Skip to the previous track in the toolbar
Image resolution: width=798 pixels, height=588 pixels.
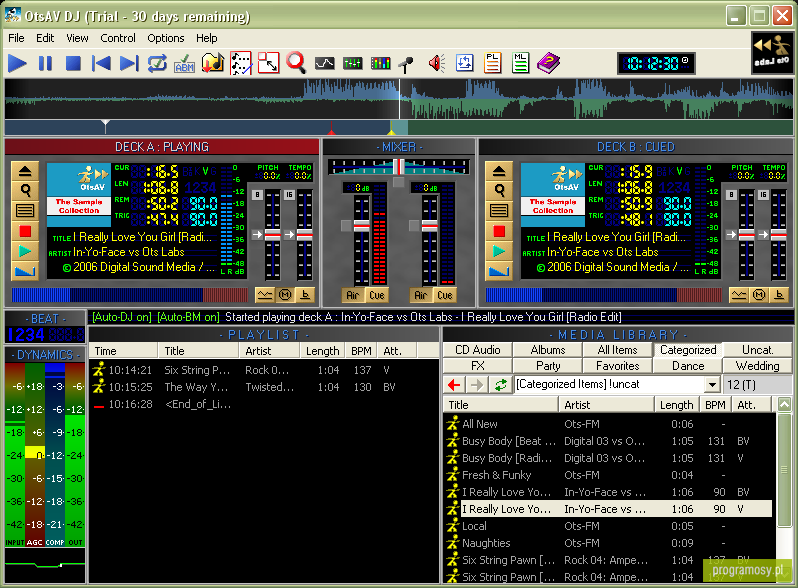pos(101,63)
